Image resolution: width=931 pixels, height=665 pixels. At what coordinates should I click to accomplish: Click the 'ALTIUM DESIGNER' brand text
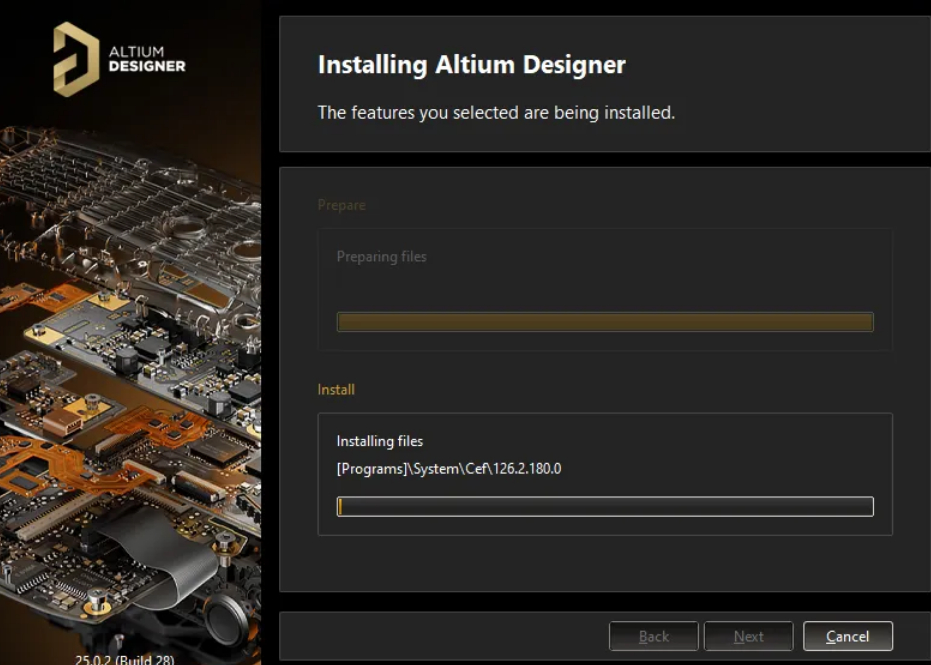click(147, 59)
